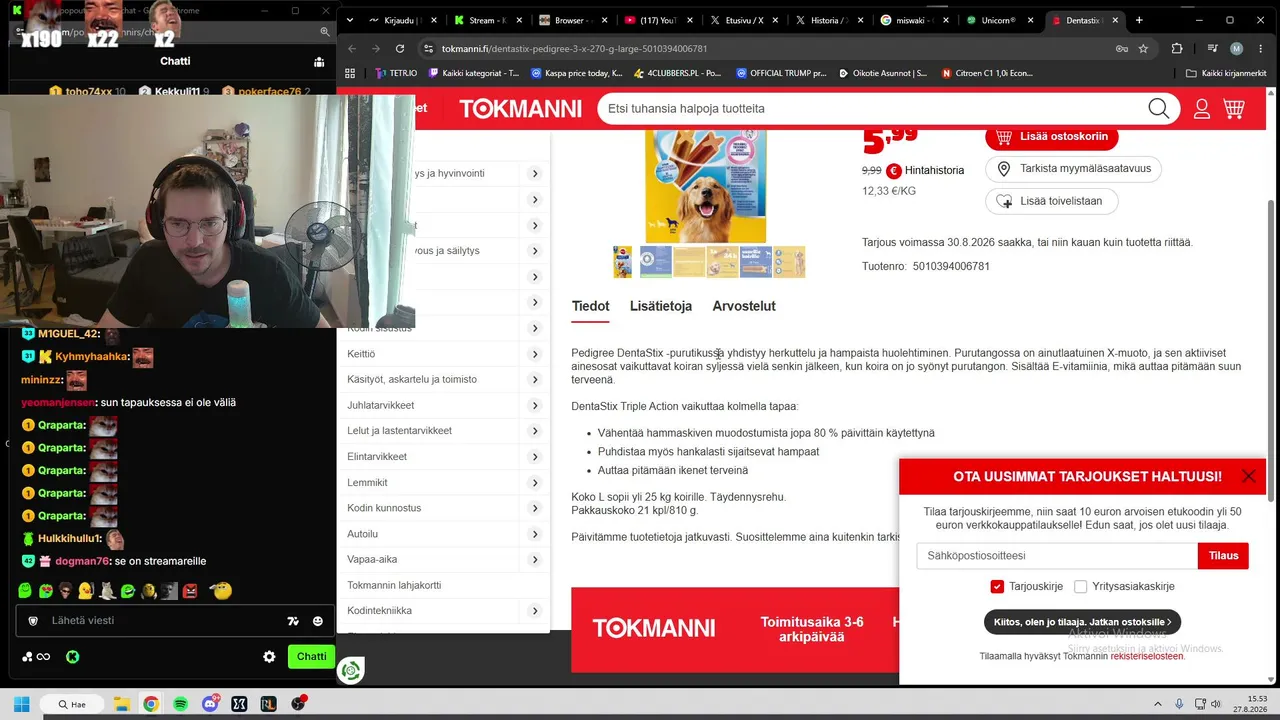
Task: Select the first product thumbnail image
Action: [x=622, y=262]
